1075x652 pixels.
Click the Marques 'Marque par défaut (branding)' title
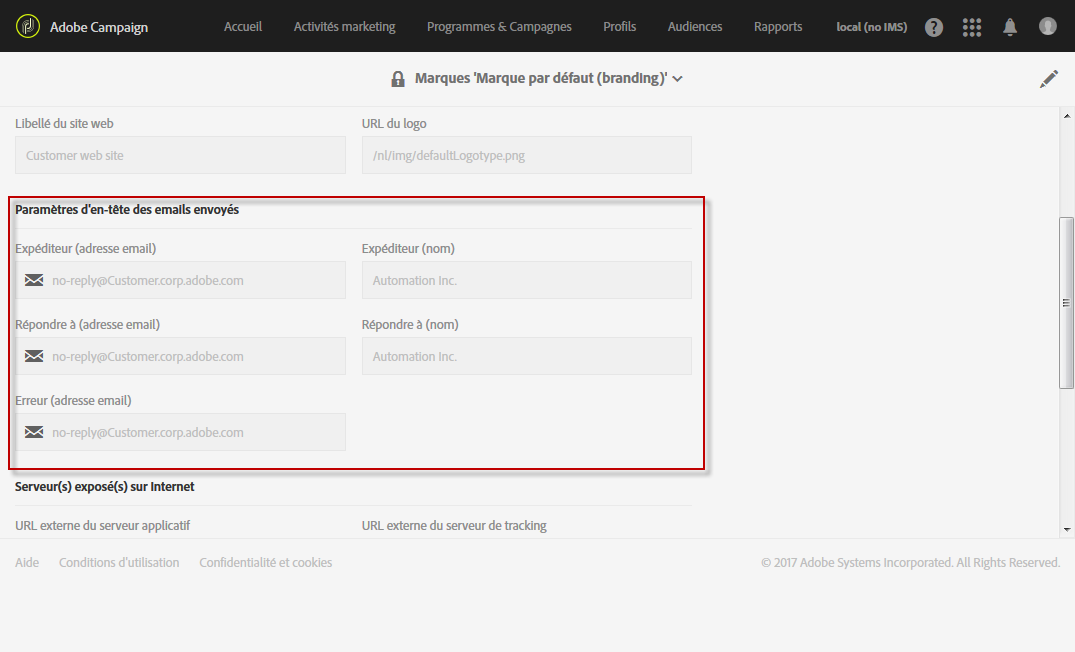[x=541, y=78]
